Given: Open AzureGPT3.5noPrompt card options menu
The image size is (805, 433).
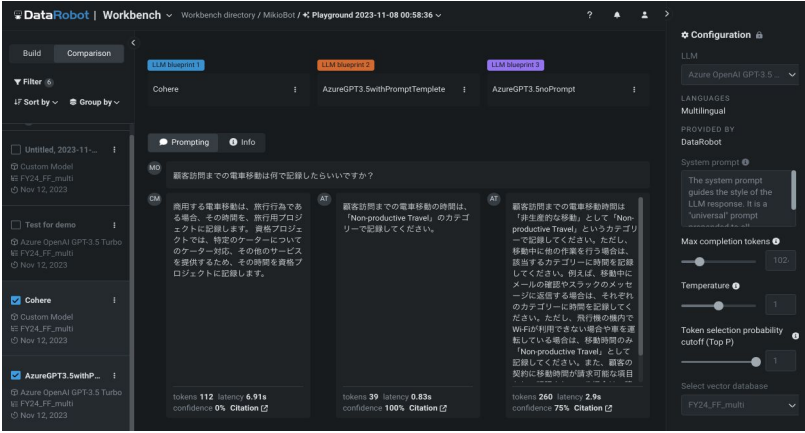Looking at the screenshot, I should tap(634, 89).
